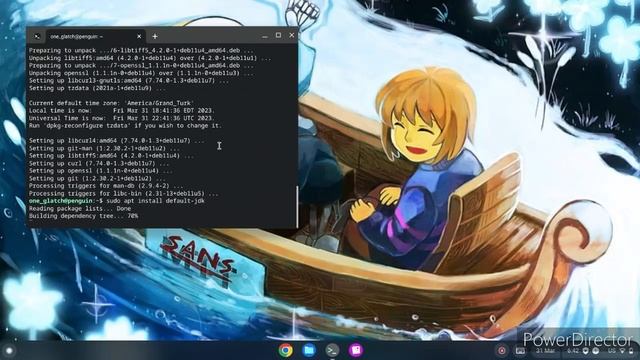Click the shield icon in the status tray
Screen dimensions: 640x360
(x=585, y=351)
